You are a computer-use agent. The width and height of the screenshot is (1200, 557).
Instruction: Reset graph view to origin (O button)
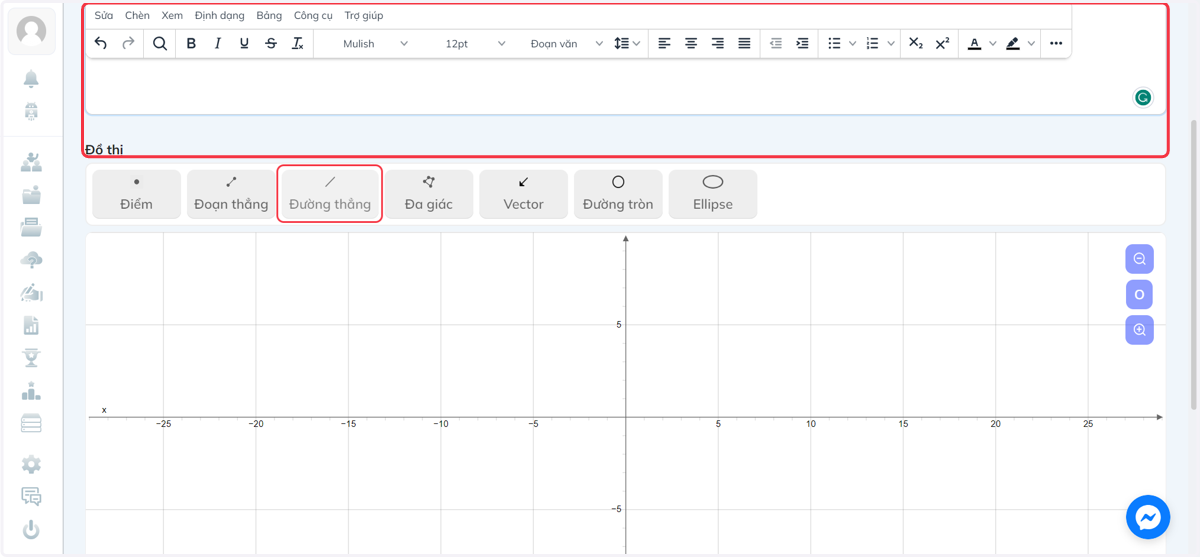tap(1139, 295)
